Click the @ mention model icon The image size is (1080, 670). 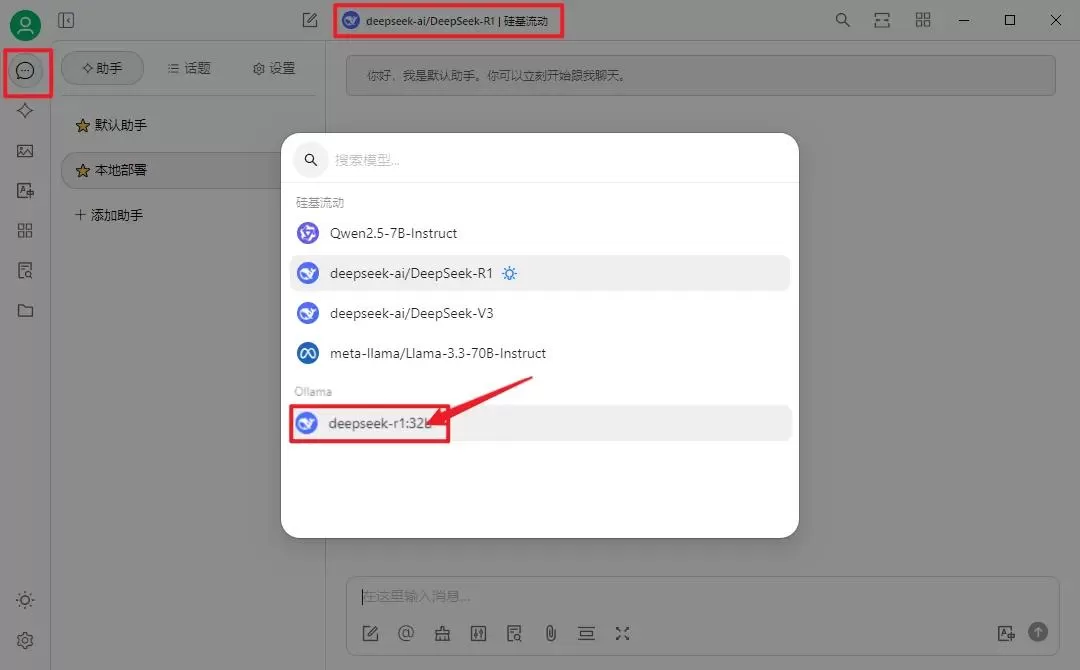click(406, 633)
